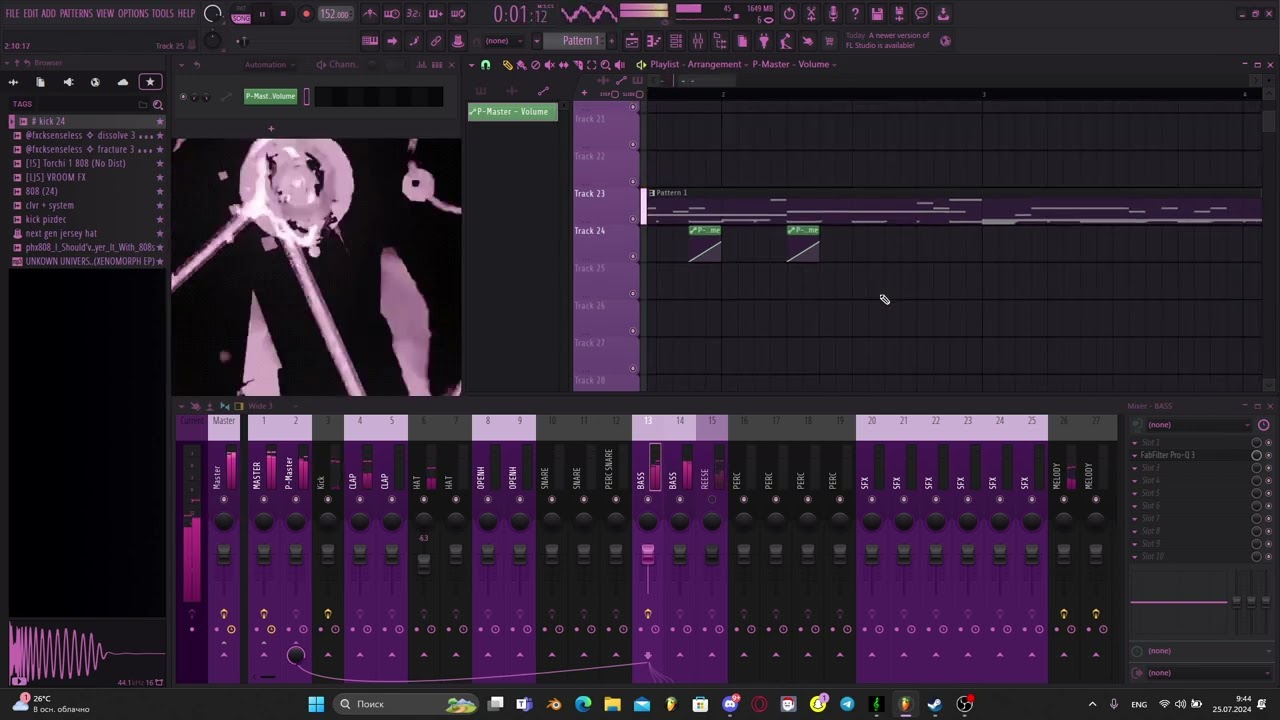Click the save project floppy icon
Screen dimensions: 1280x720
(x=877, y=14)
